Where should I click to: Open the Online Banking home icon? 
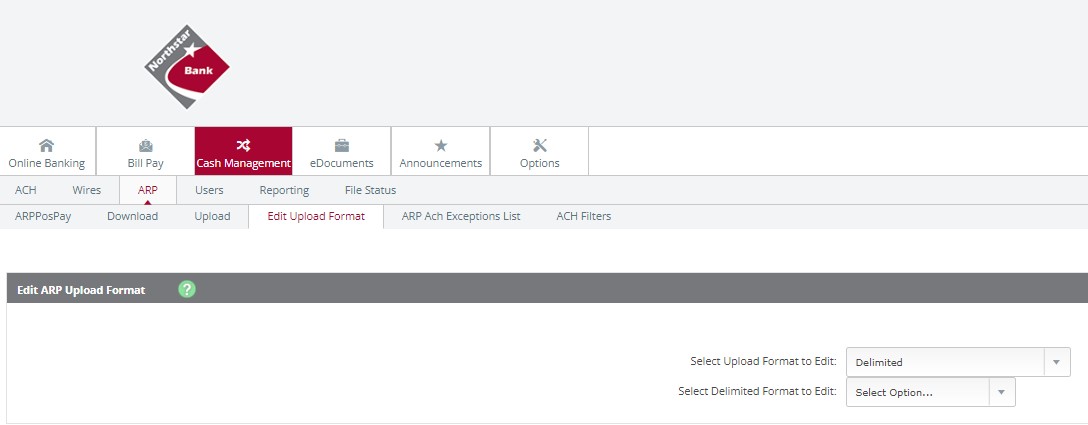point(46,145)
